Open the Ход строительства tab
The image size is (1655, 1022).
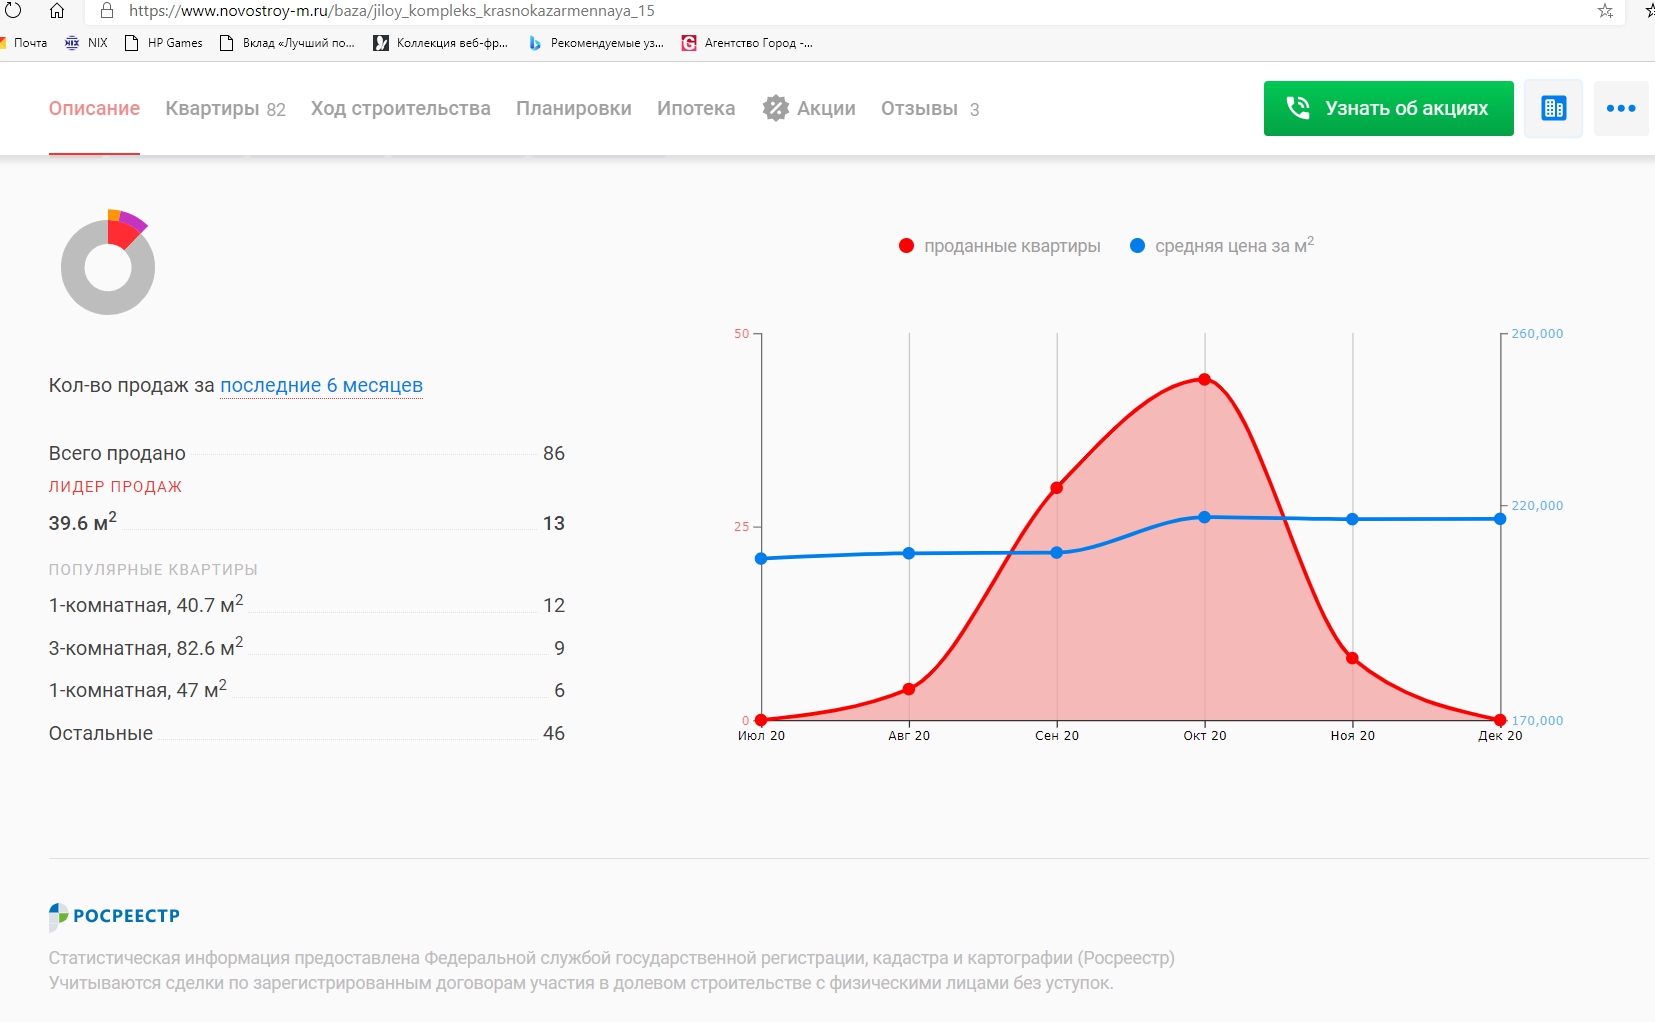(400, 109)
